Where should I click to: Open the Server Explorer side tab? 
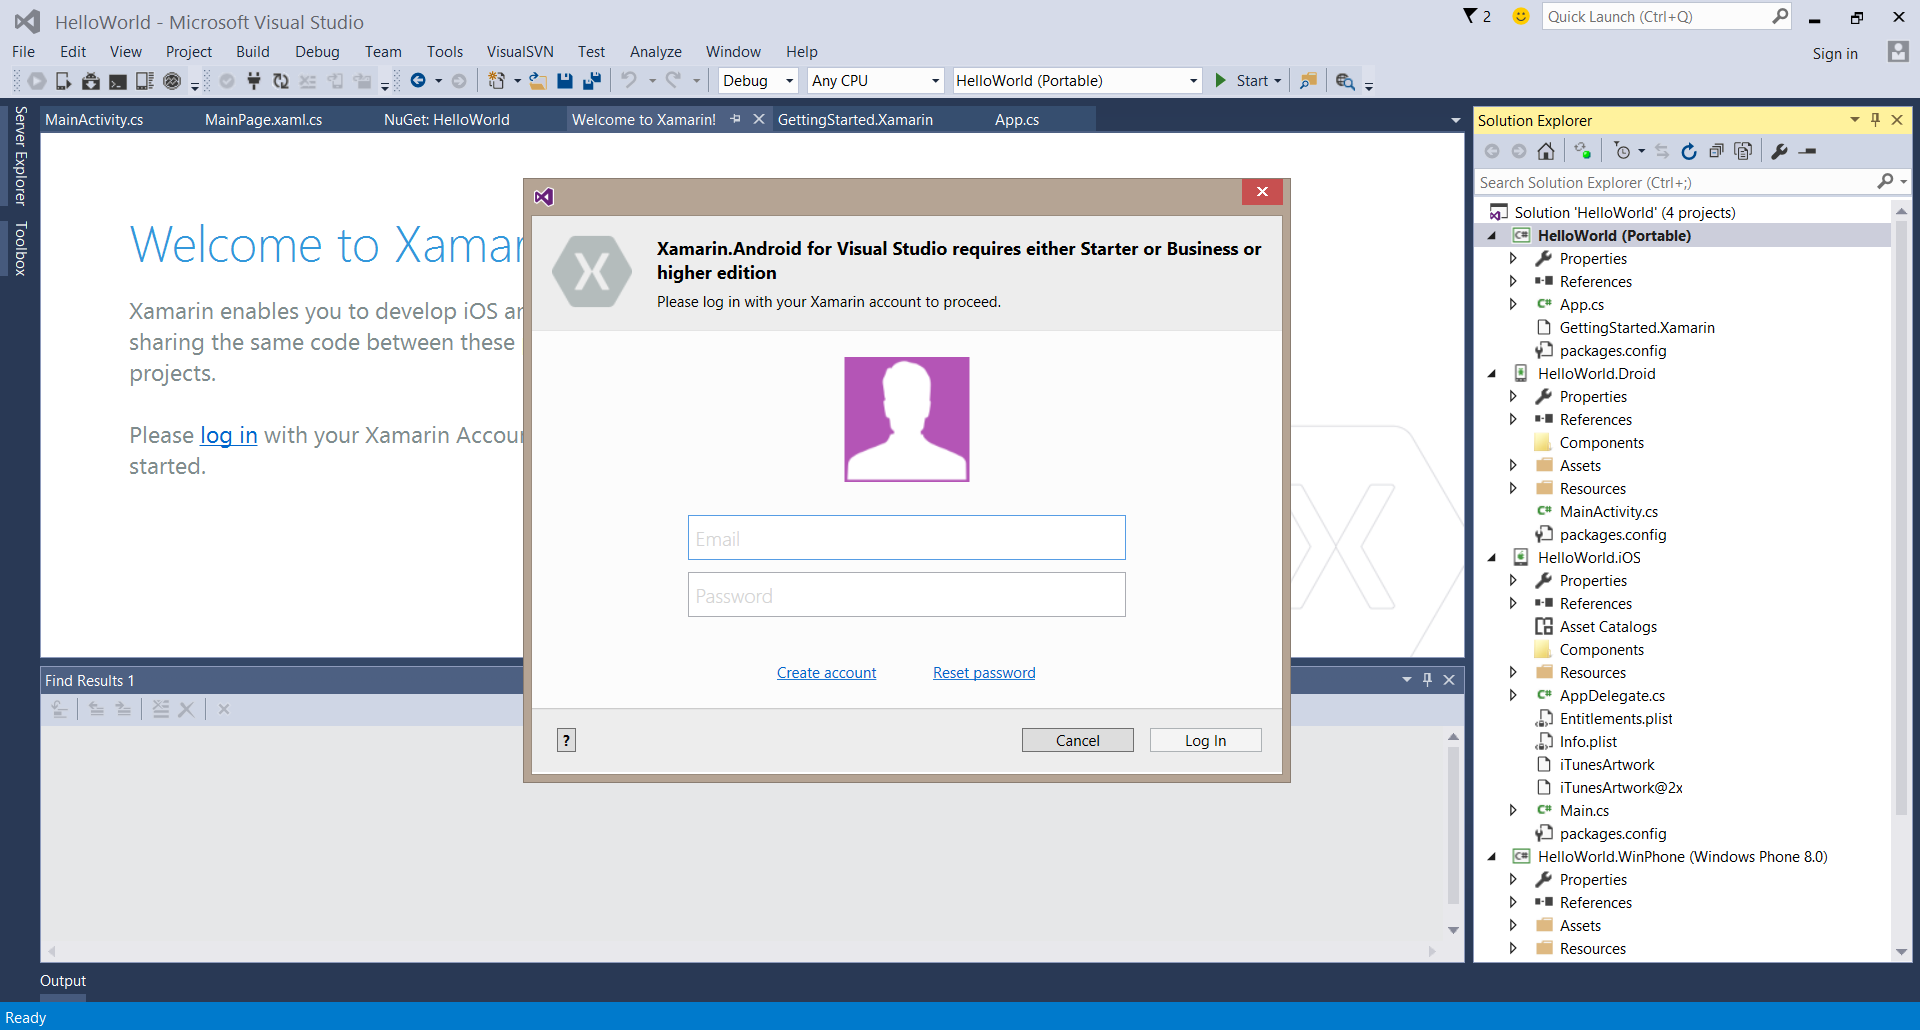tap(19, 155)
